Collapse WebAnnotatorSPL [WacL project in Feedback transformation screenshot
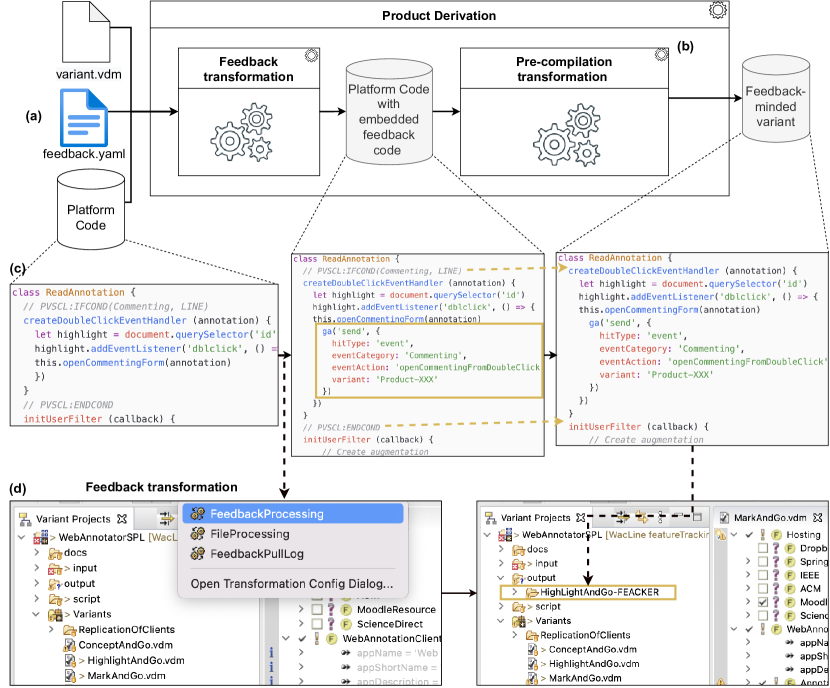The height and width of the screenshot is (688, 830). [x=21, y=537]
